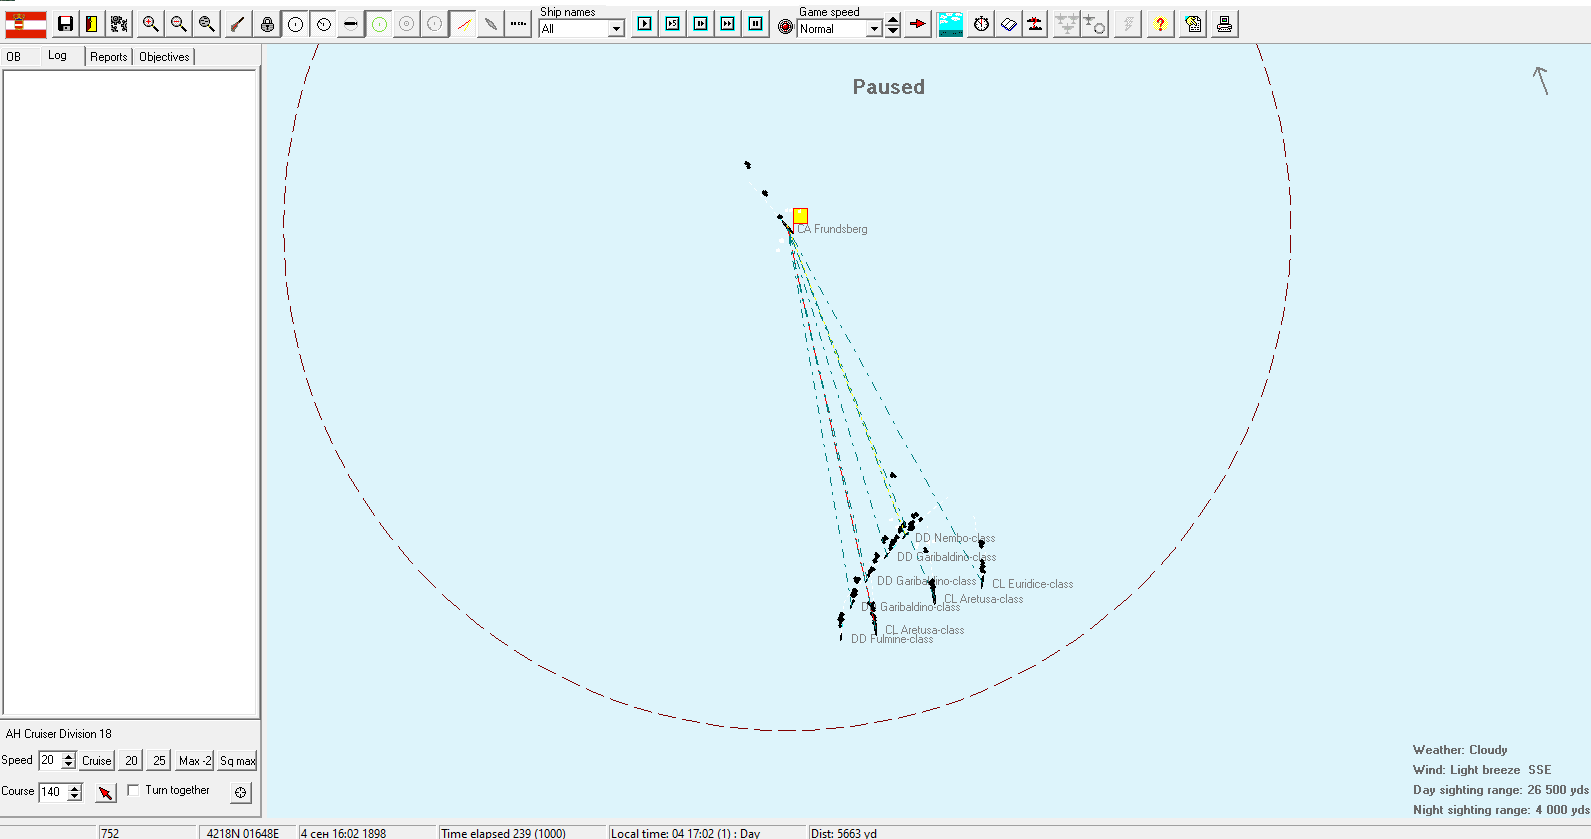1591x839 pixels.
Task: Click the red sinking ship icon
Action: (1035, 24)
